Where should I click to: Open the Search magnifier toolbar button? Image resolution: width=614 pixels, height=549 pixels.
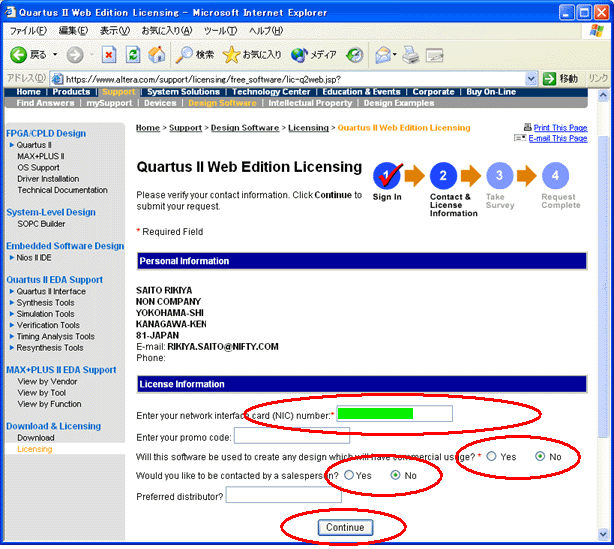185,54
